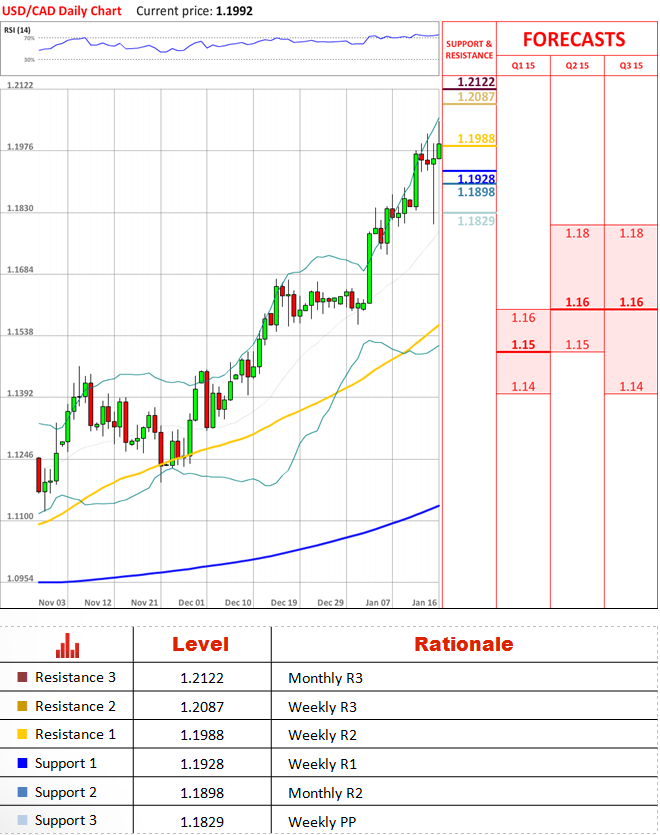Select the Resistance 3 color swatch
The height and width of the screenshot is (835, 660).
coord(22,677)
